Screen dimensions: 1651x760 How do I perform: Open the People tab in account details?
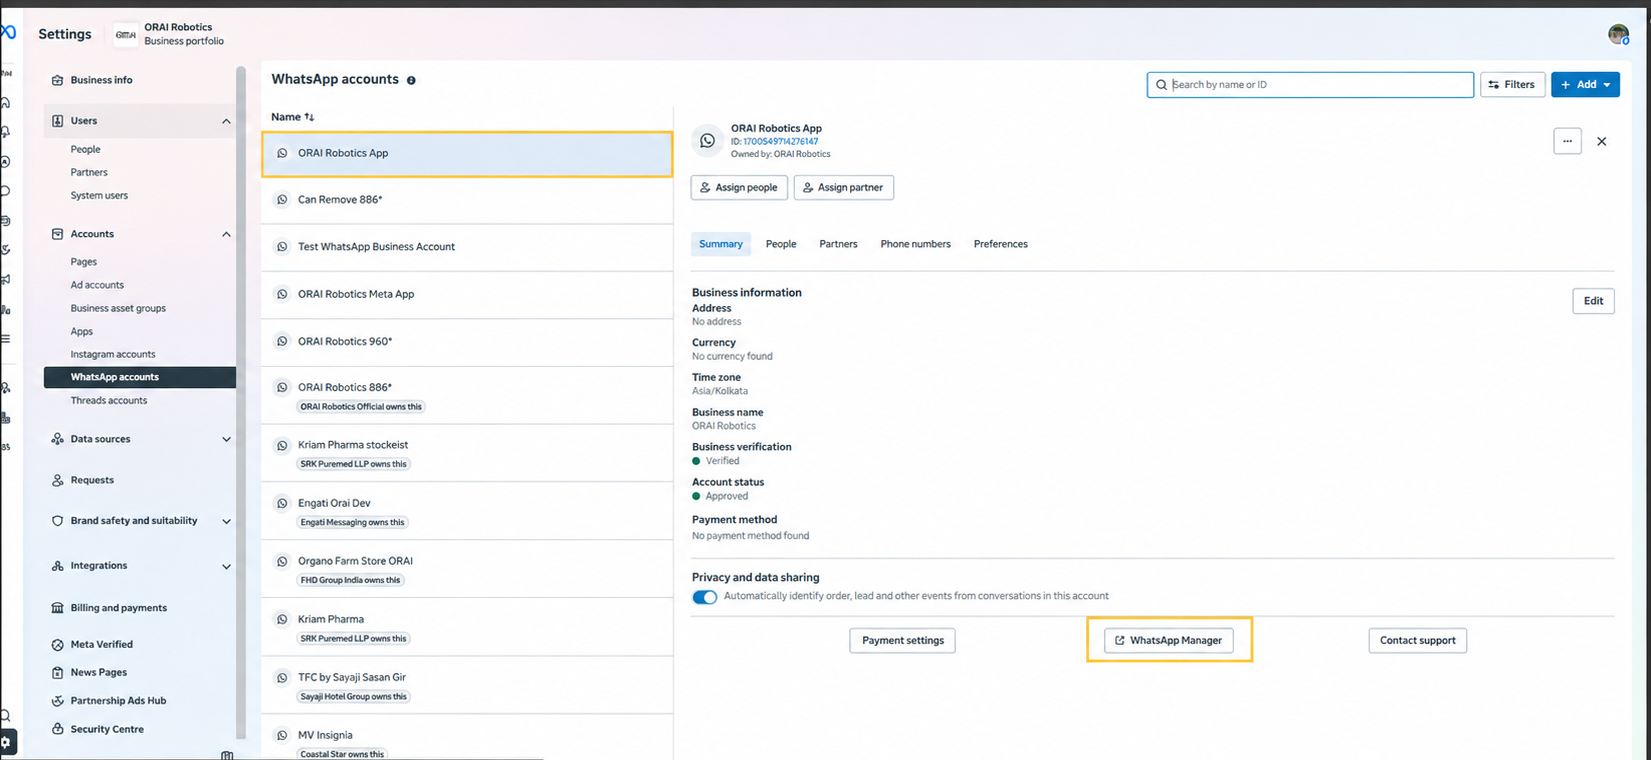[x=781, y=244]
